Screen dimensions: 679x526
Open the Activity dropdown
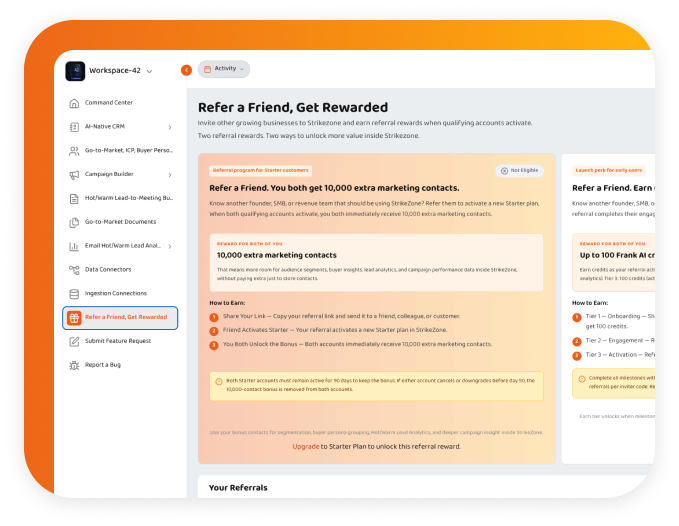tap(224, 69)
